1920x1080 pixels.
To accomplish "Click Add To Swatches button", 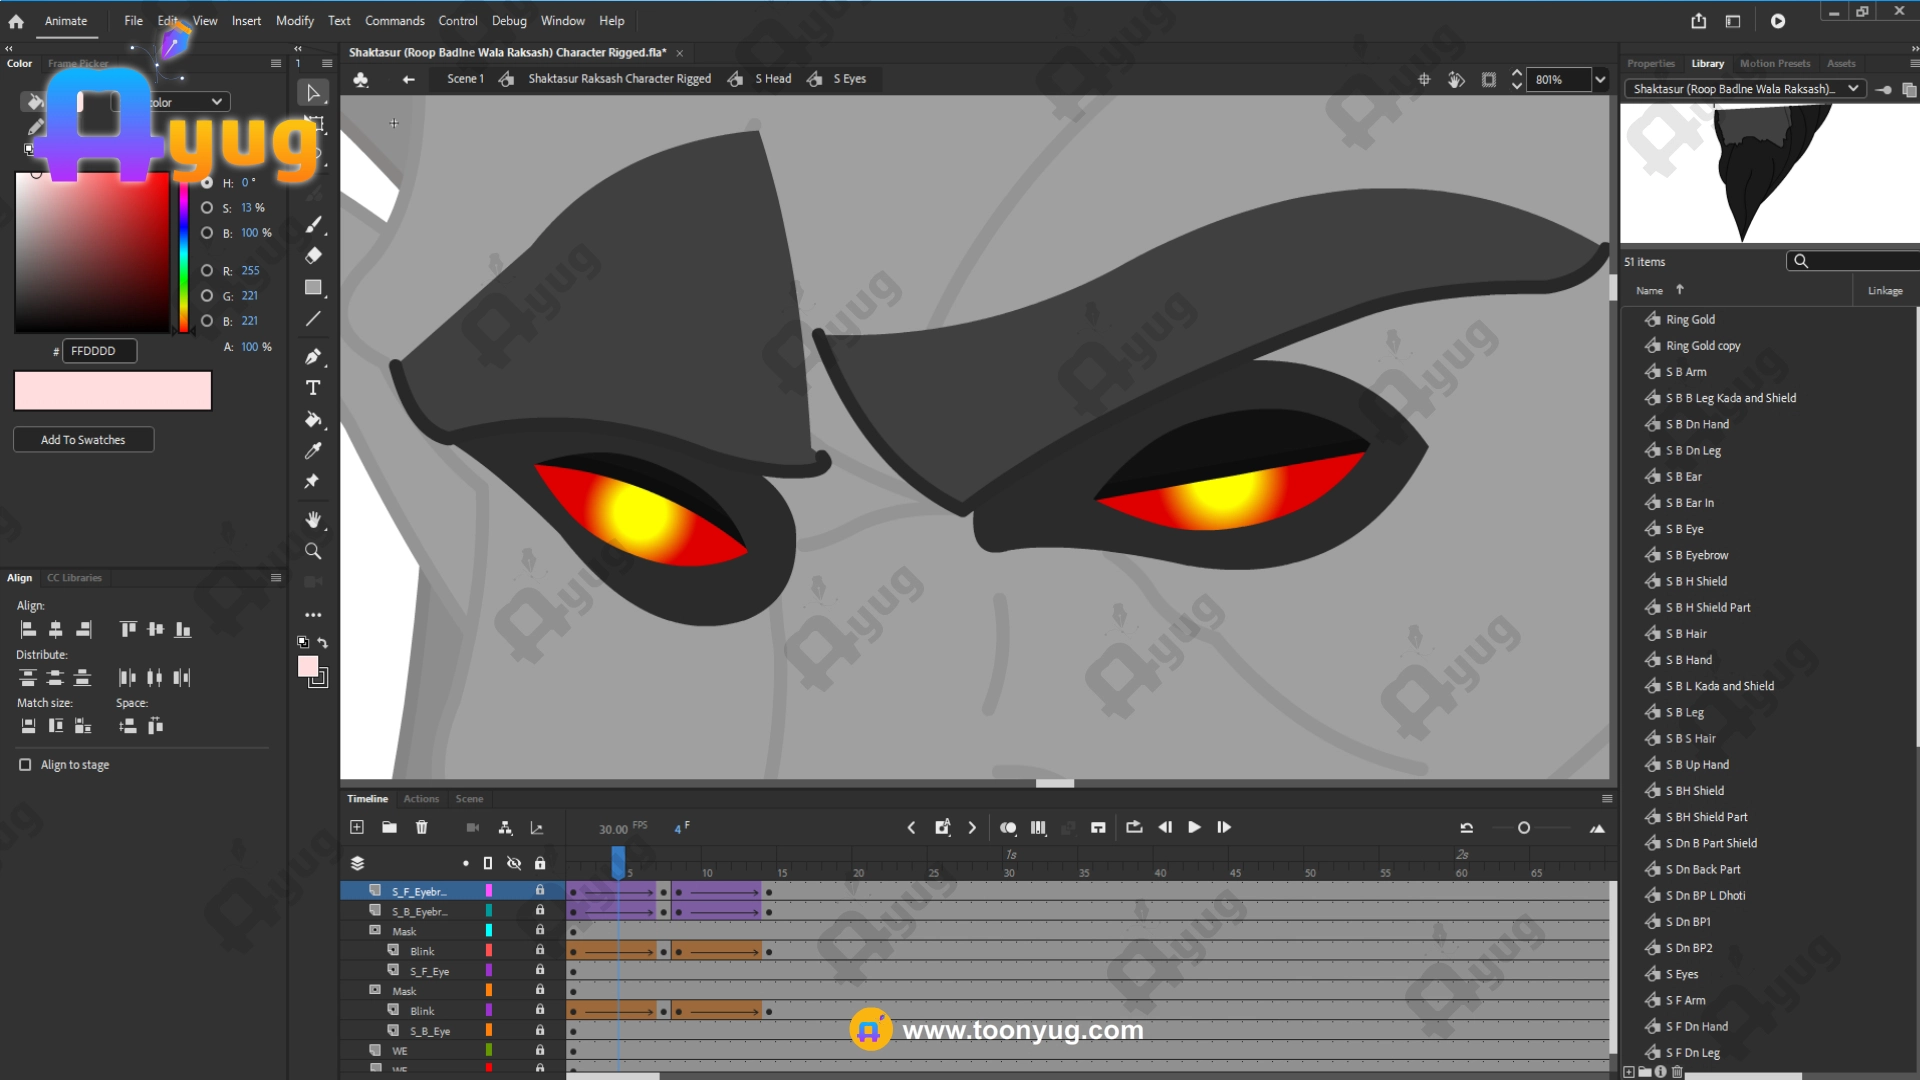I will pos(83,440).
